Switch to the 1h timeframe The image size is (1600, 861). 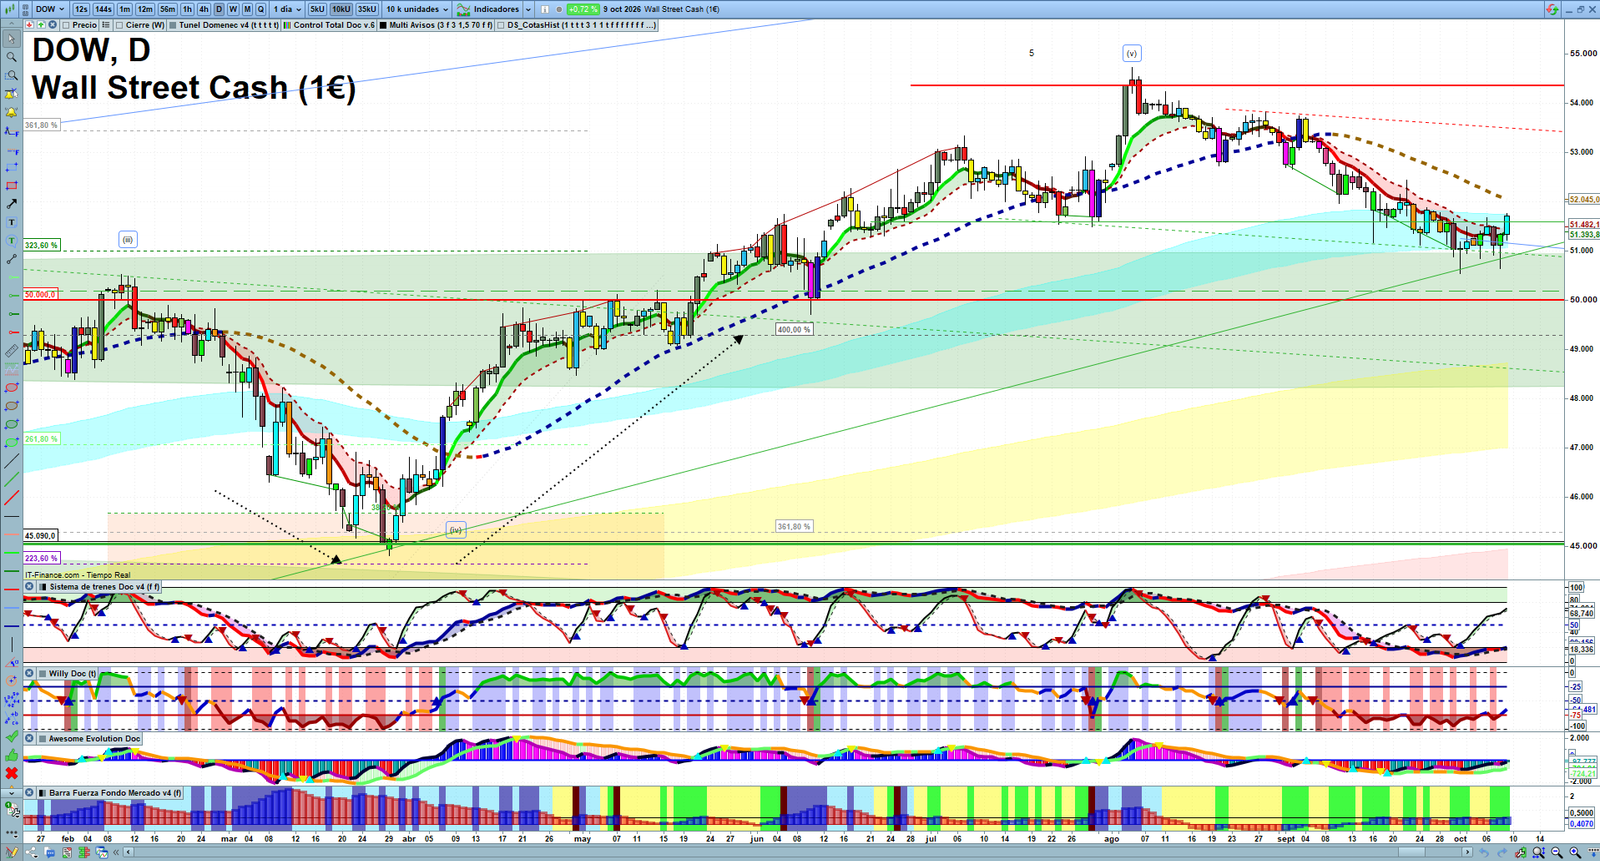(x=187, y=9)
